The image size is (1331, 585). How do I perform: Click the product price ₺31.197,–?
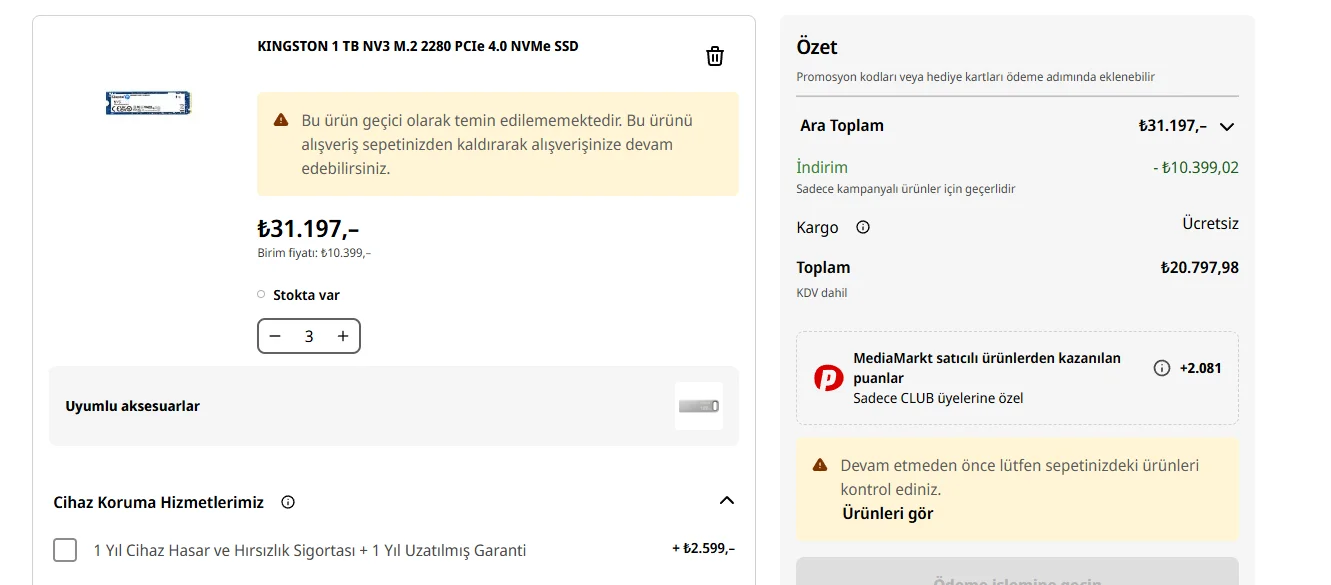click(308, 229)
